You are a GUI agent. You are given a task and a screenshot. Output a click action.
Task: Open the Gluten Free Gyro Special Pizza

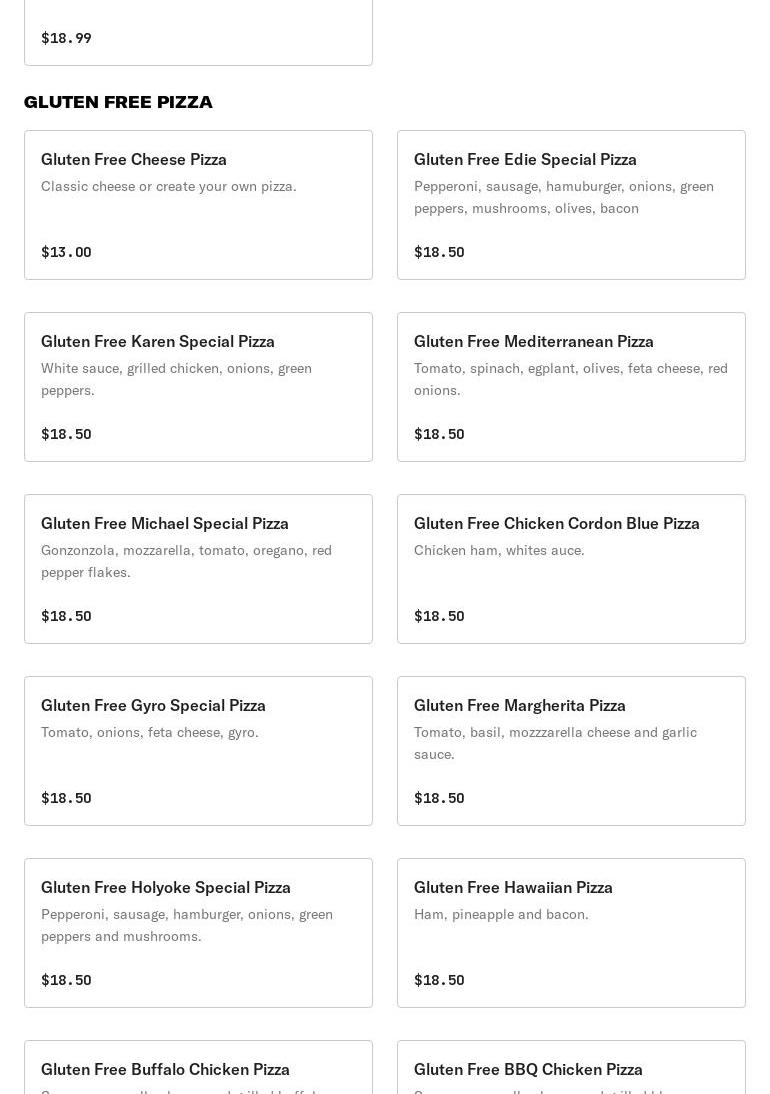[198, 751]
